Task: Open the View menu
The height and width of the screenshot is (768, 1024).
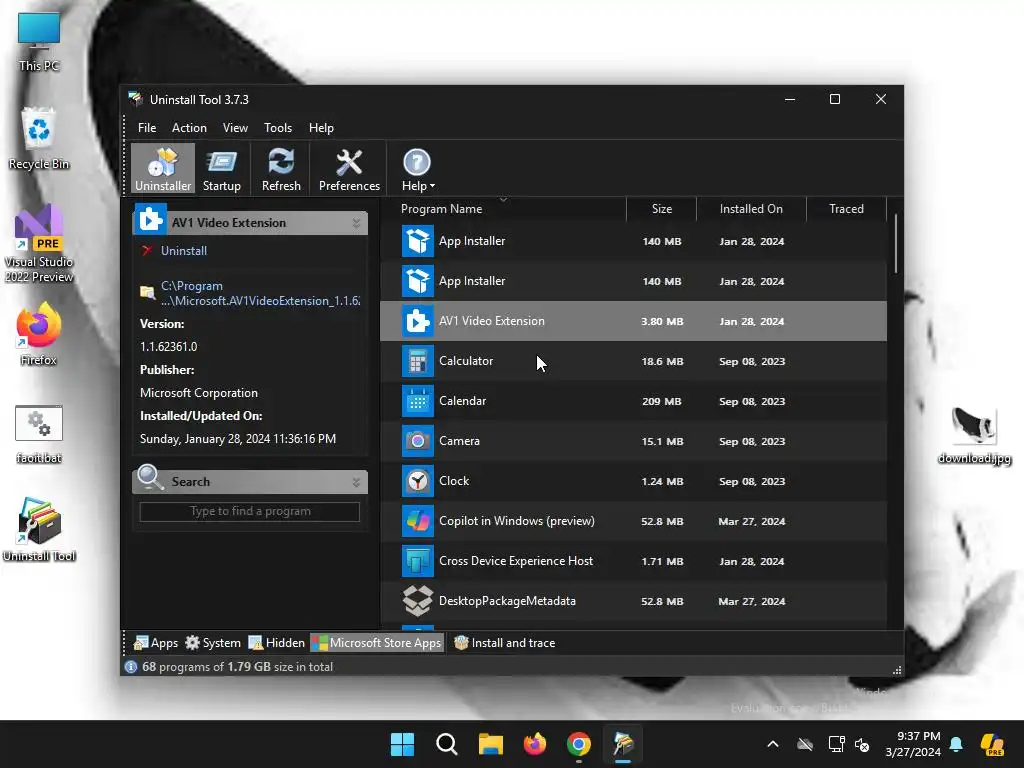Action: pyautogui.click(x=235, y=128)
